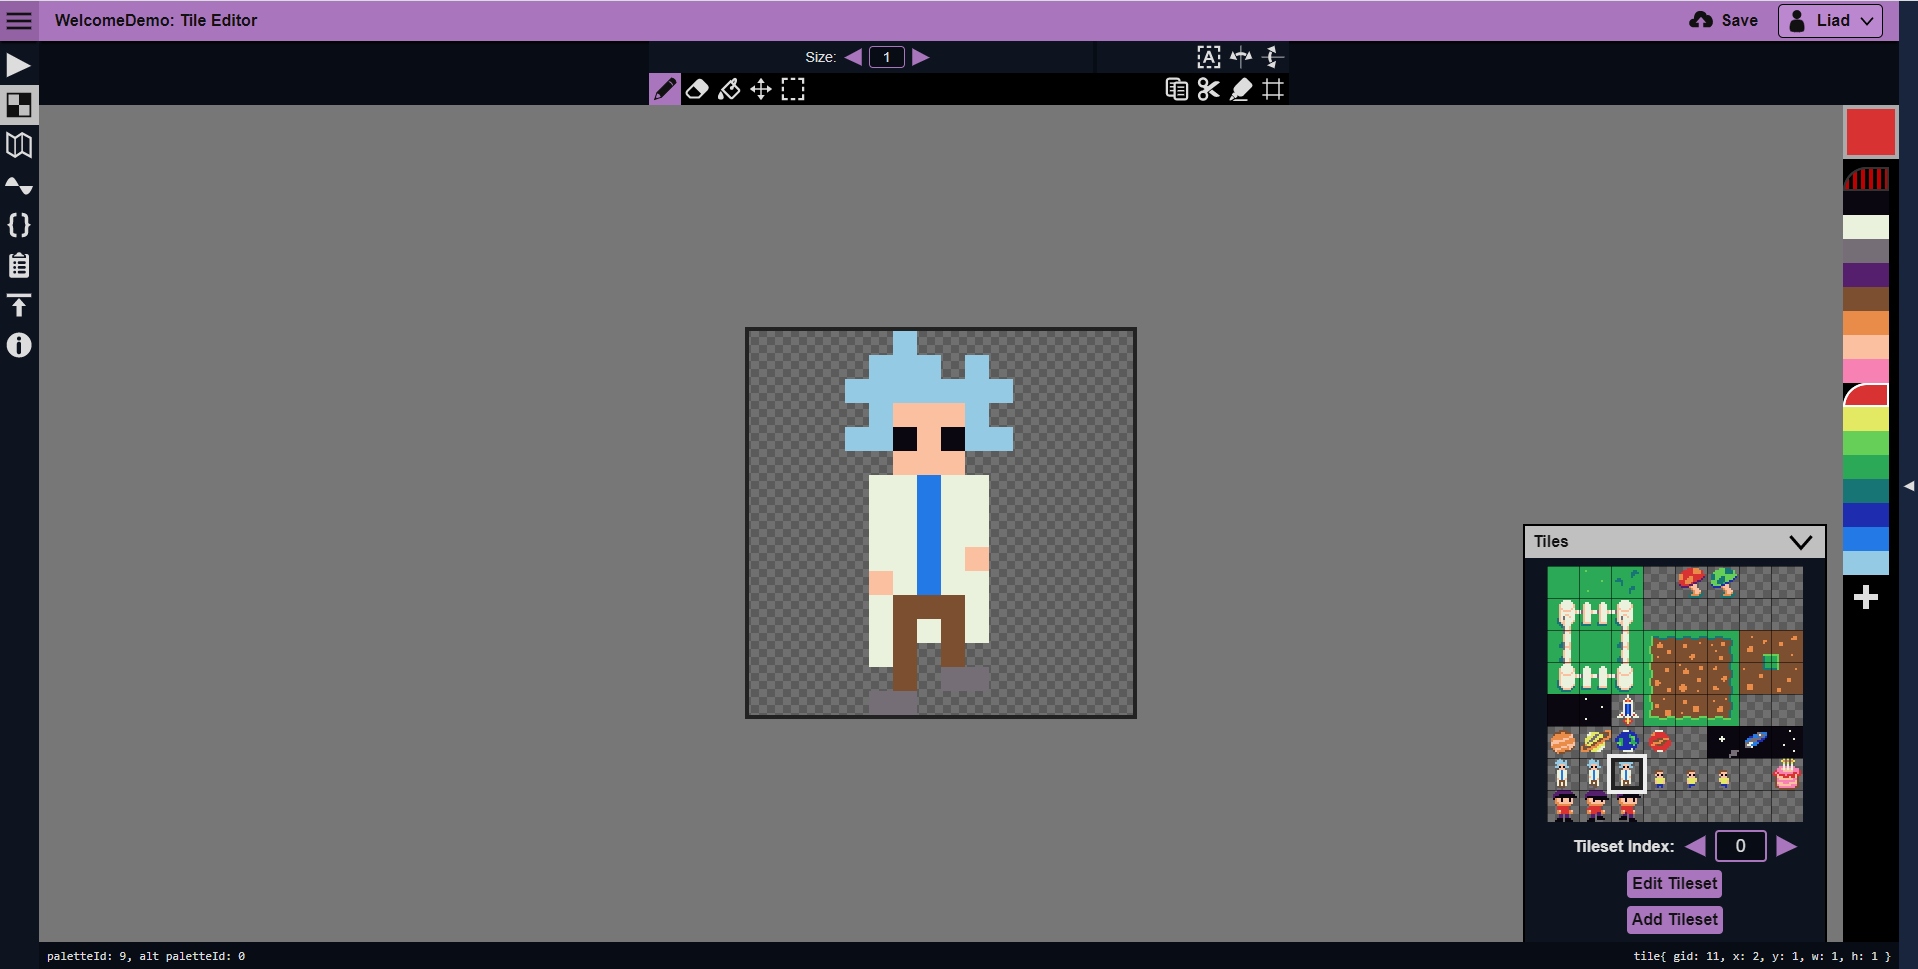Open the code editor braces icon
The width and height of the screenshot is (1918, 969).
coord(19,225)
